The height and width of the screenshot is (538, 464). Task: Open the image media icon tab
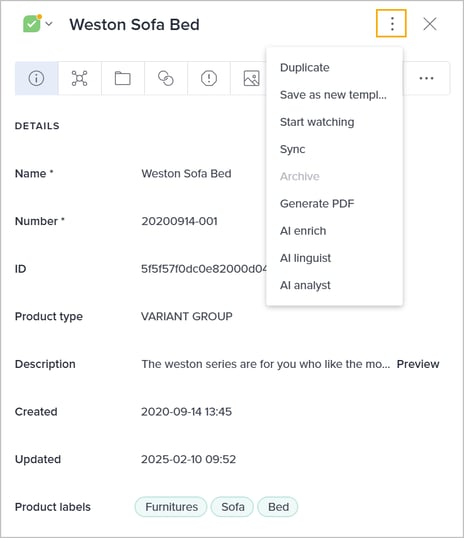(x=251, y=78)
